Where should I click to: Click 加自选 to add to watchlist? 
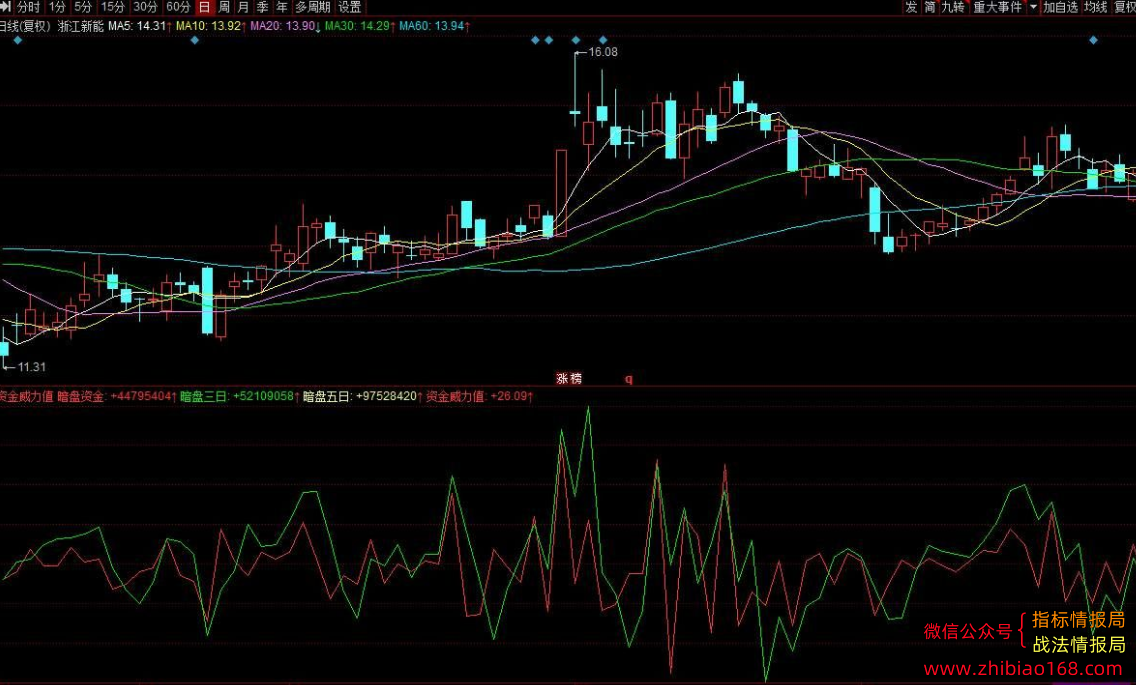(1061, 7)
